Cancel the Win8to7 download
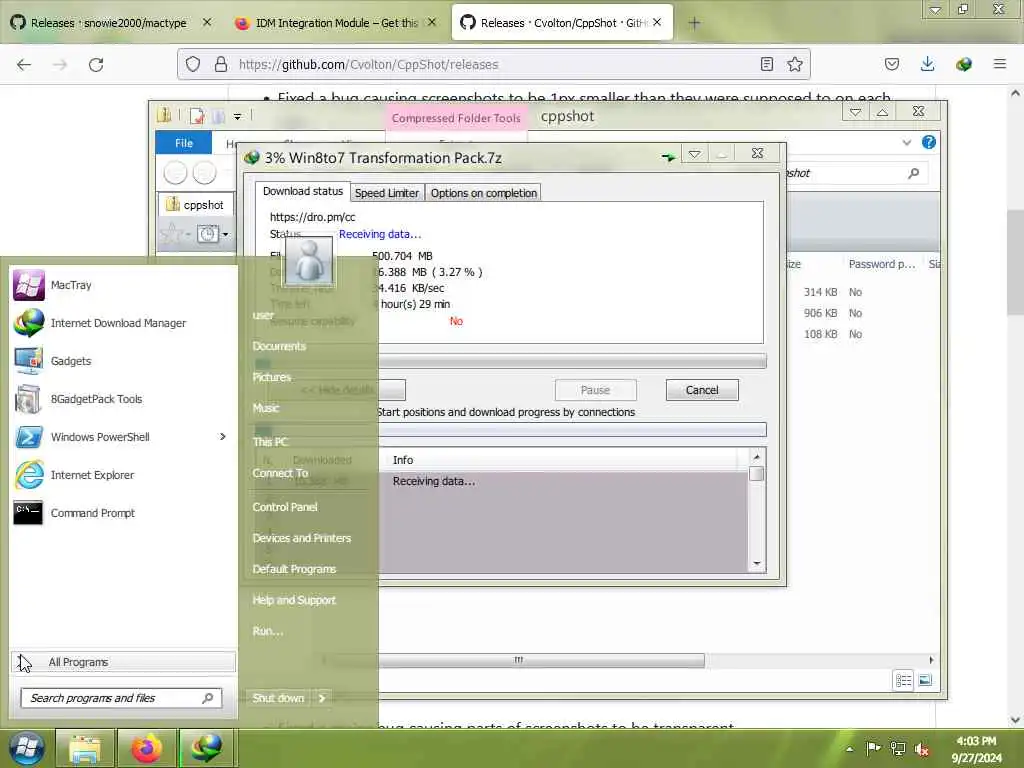 pos(702,390)
